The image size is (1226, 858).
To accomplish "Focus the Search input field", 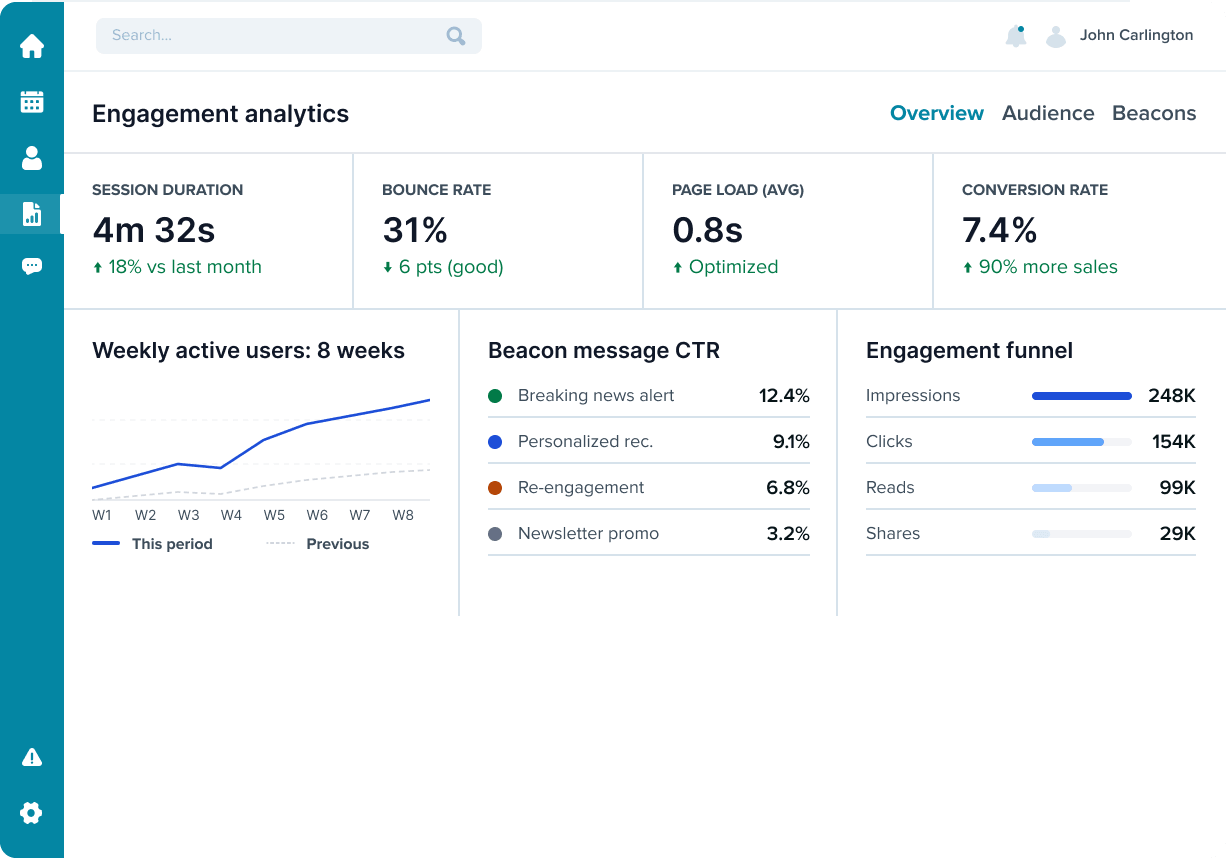I will [289, 36].
